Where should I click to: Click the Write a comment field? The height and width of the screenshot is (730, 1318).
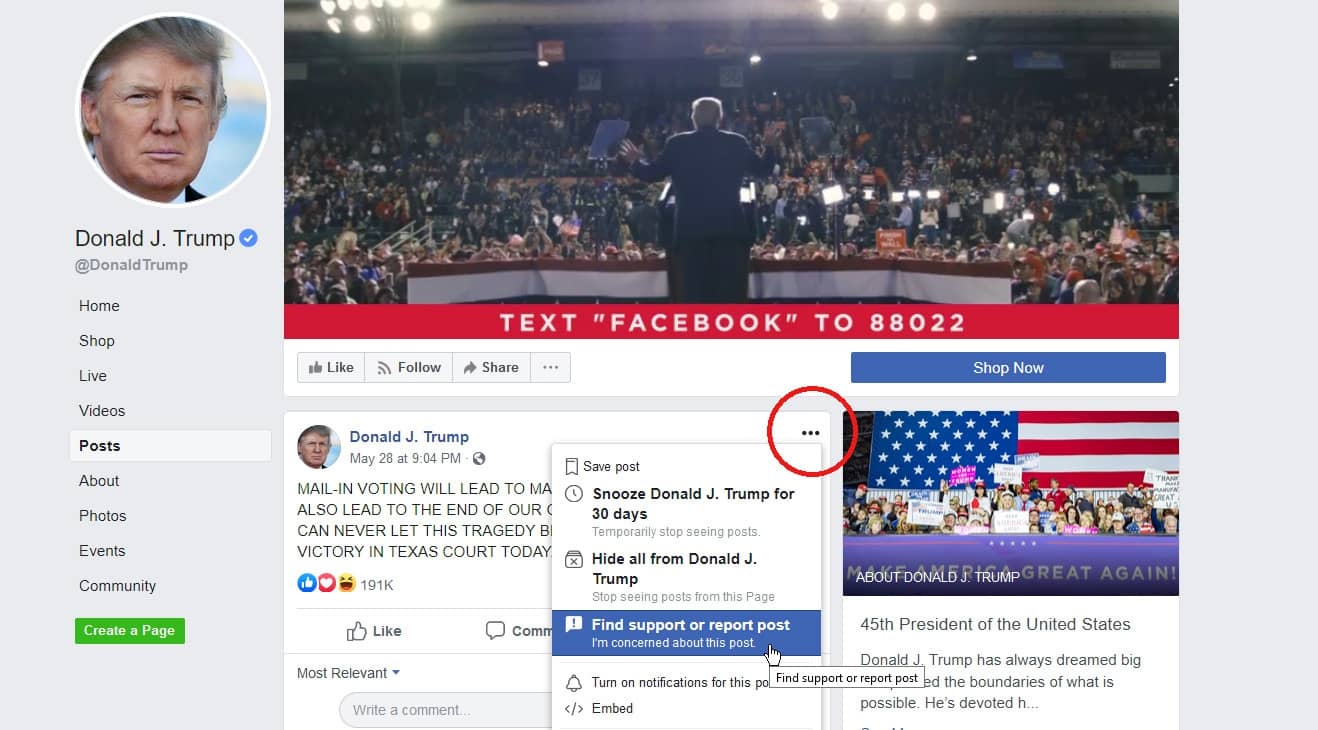tap(445, 710)
